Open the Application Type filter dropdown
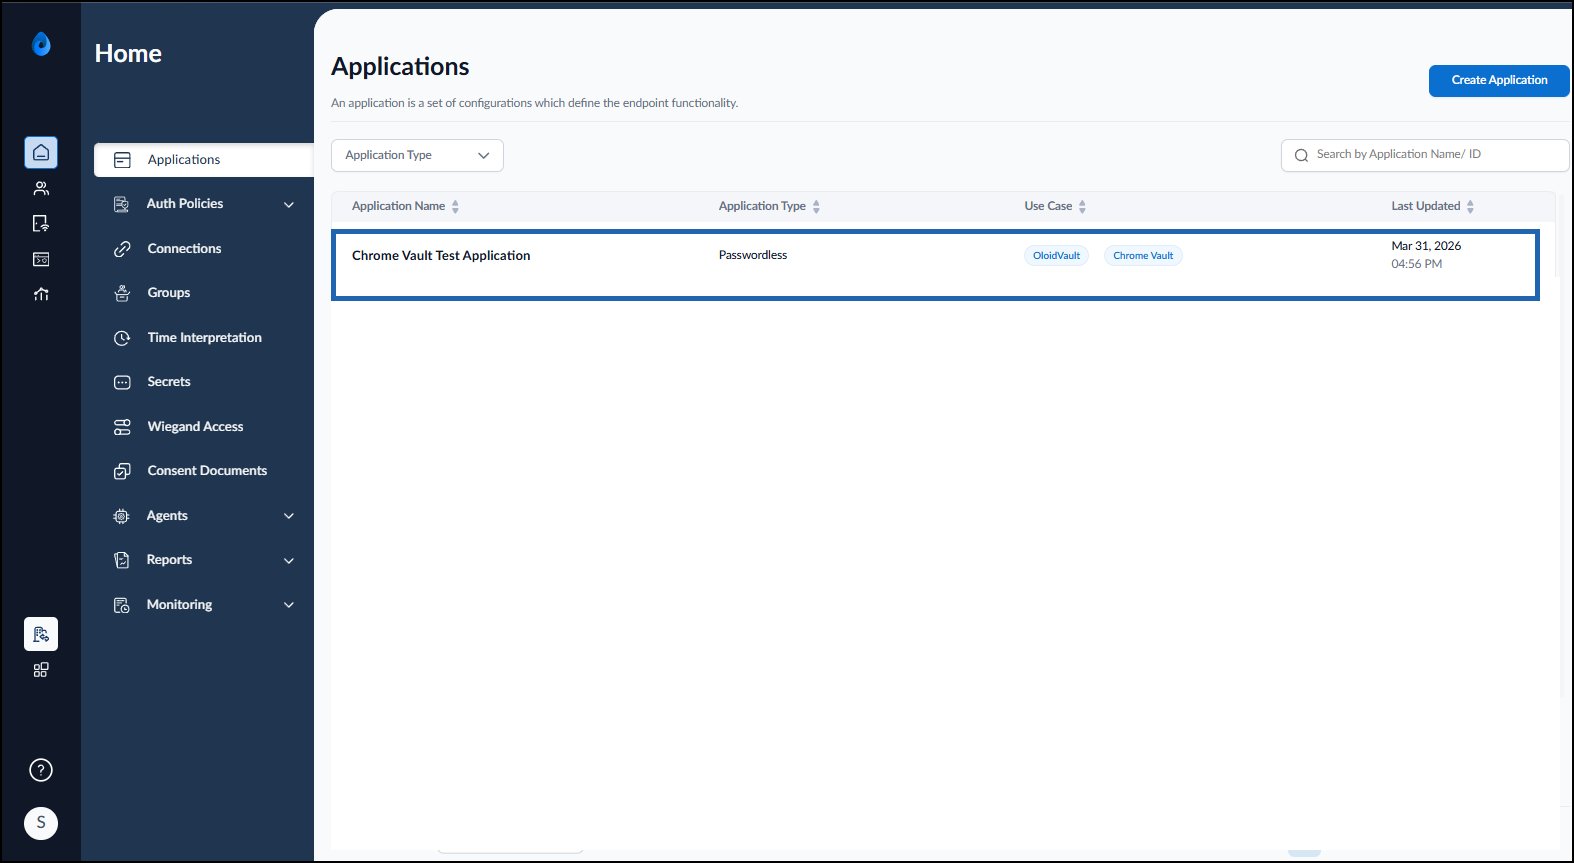Screen dimensions: 1574x863 pyautogui.click(x=417, y=155)
